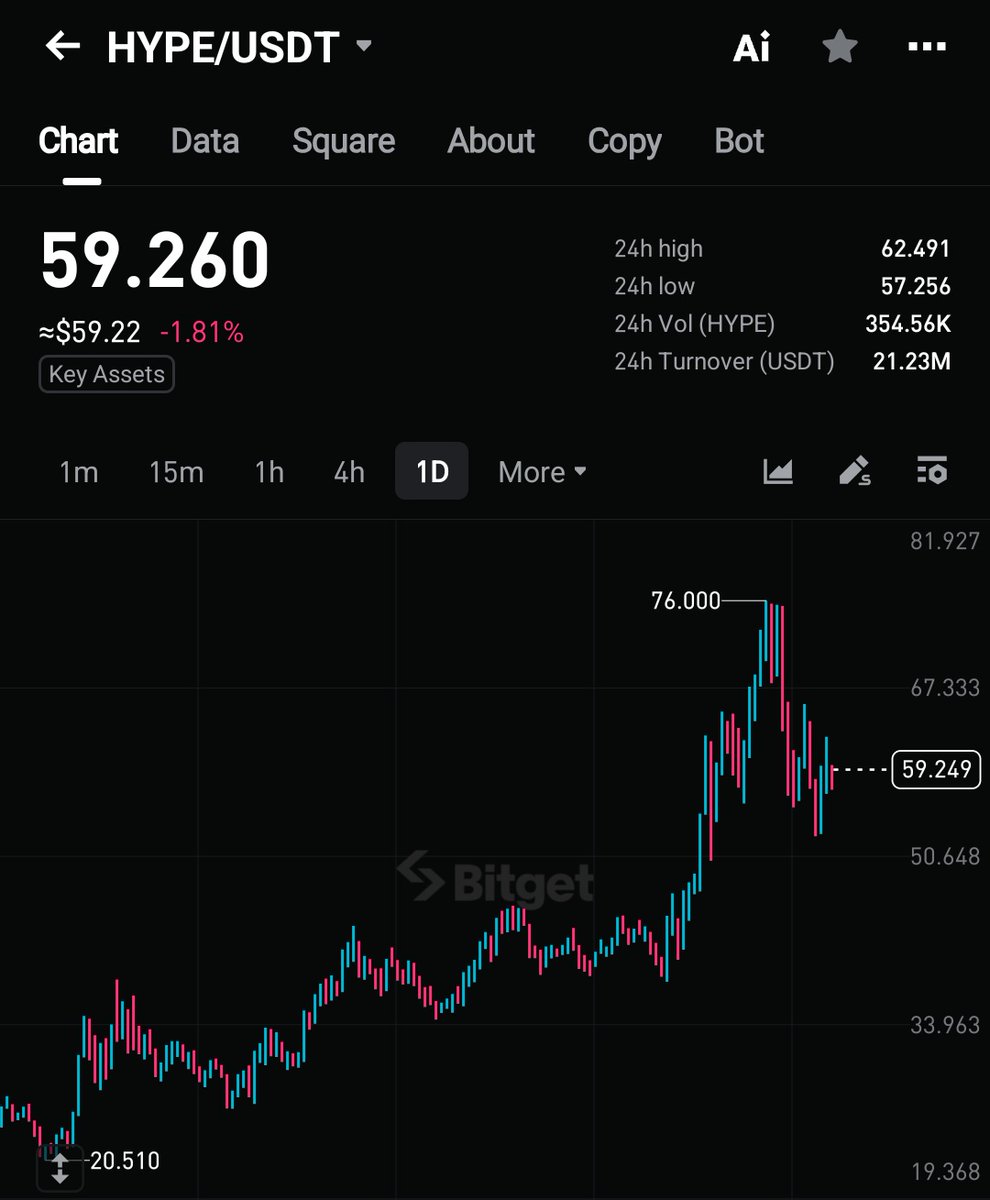Screen dimensions: 990x1200
Task: Tap the chart expand vertical arrows icon
Action: (x=60, y=1167)
